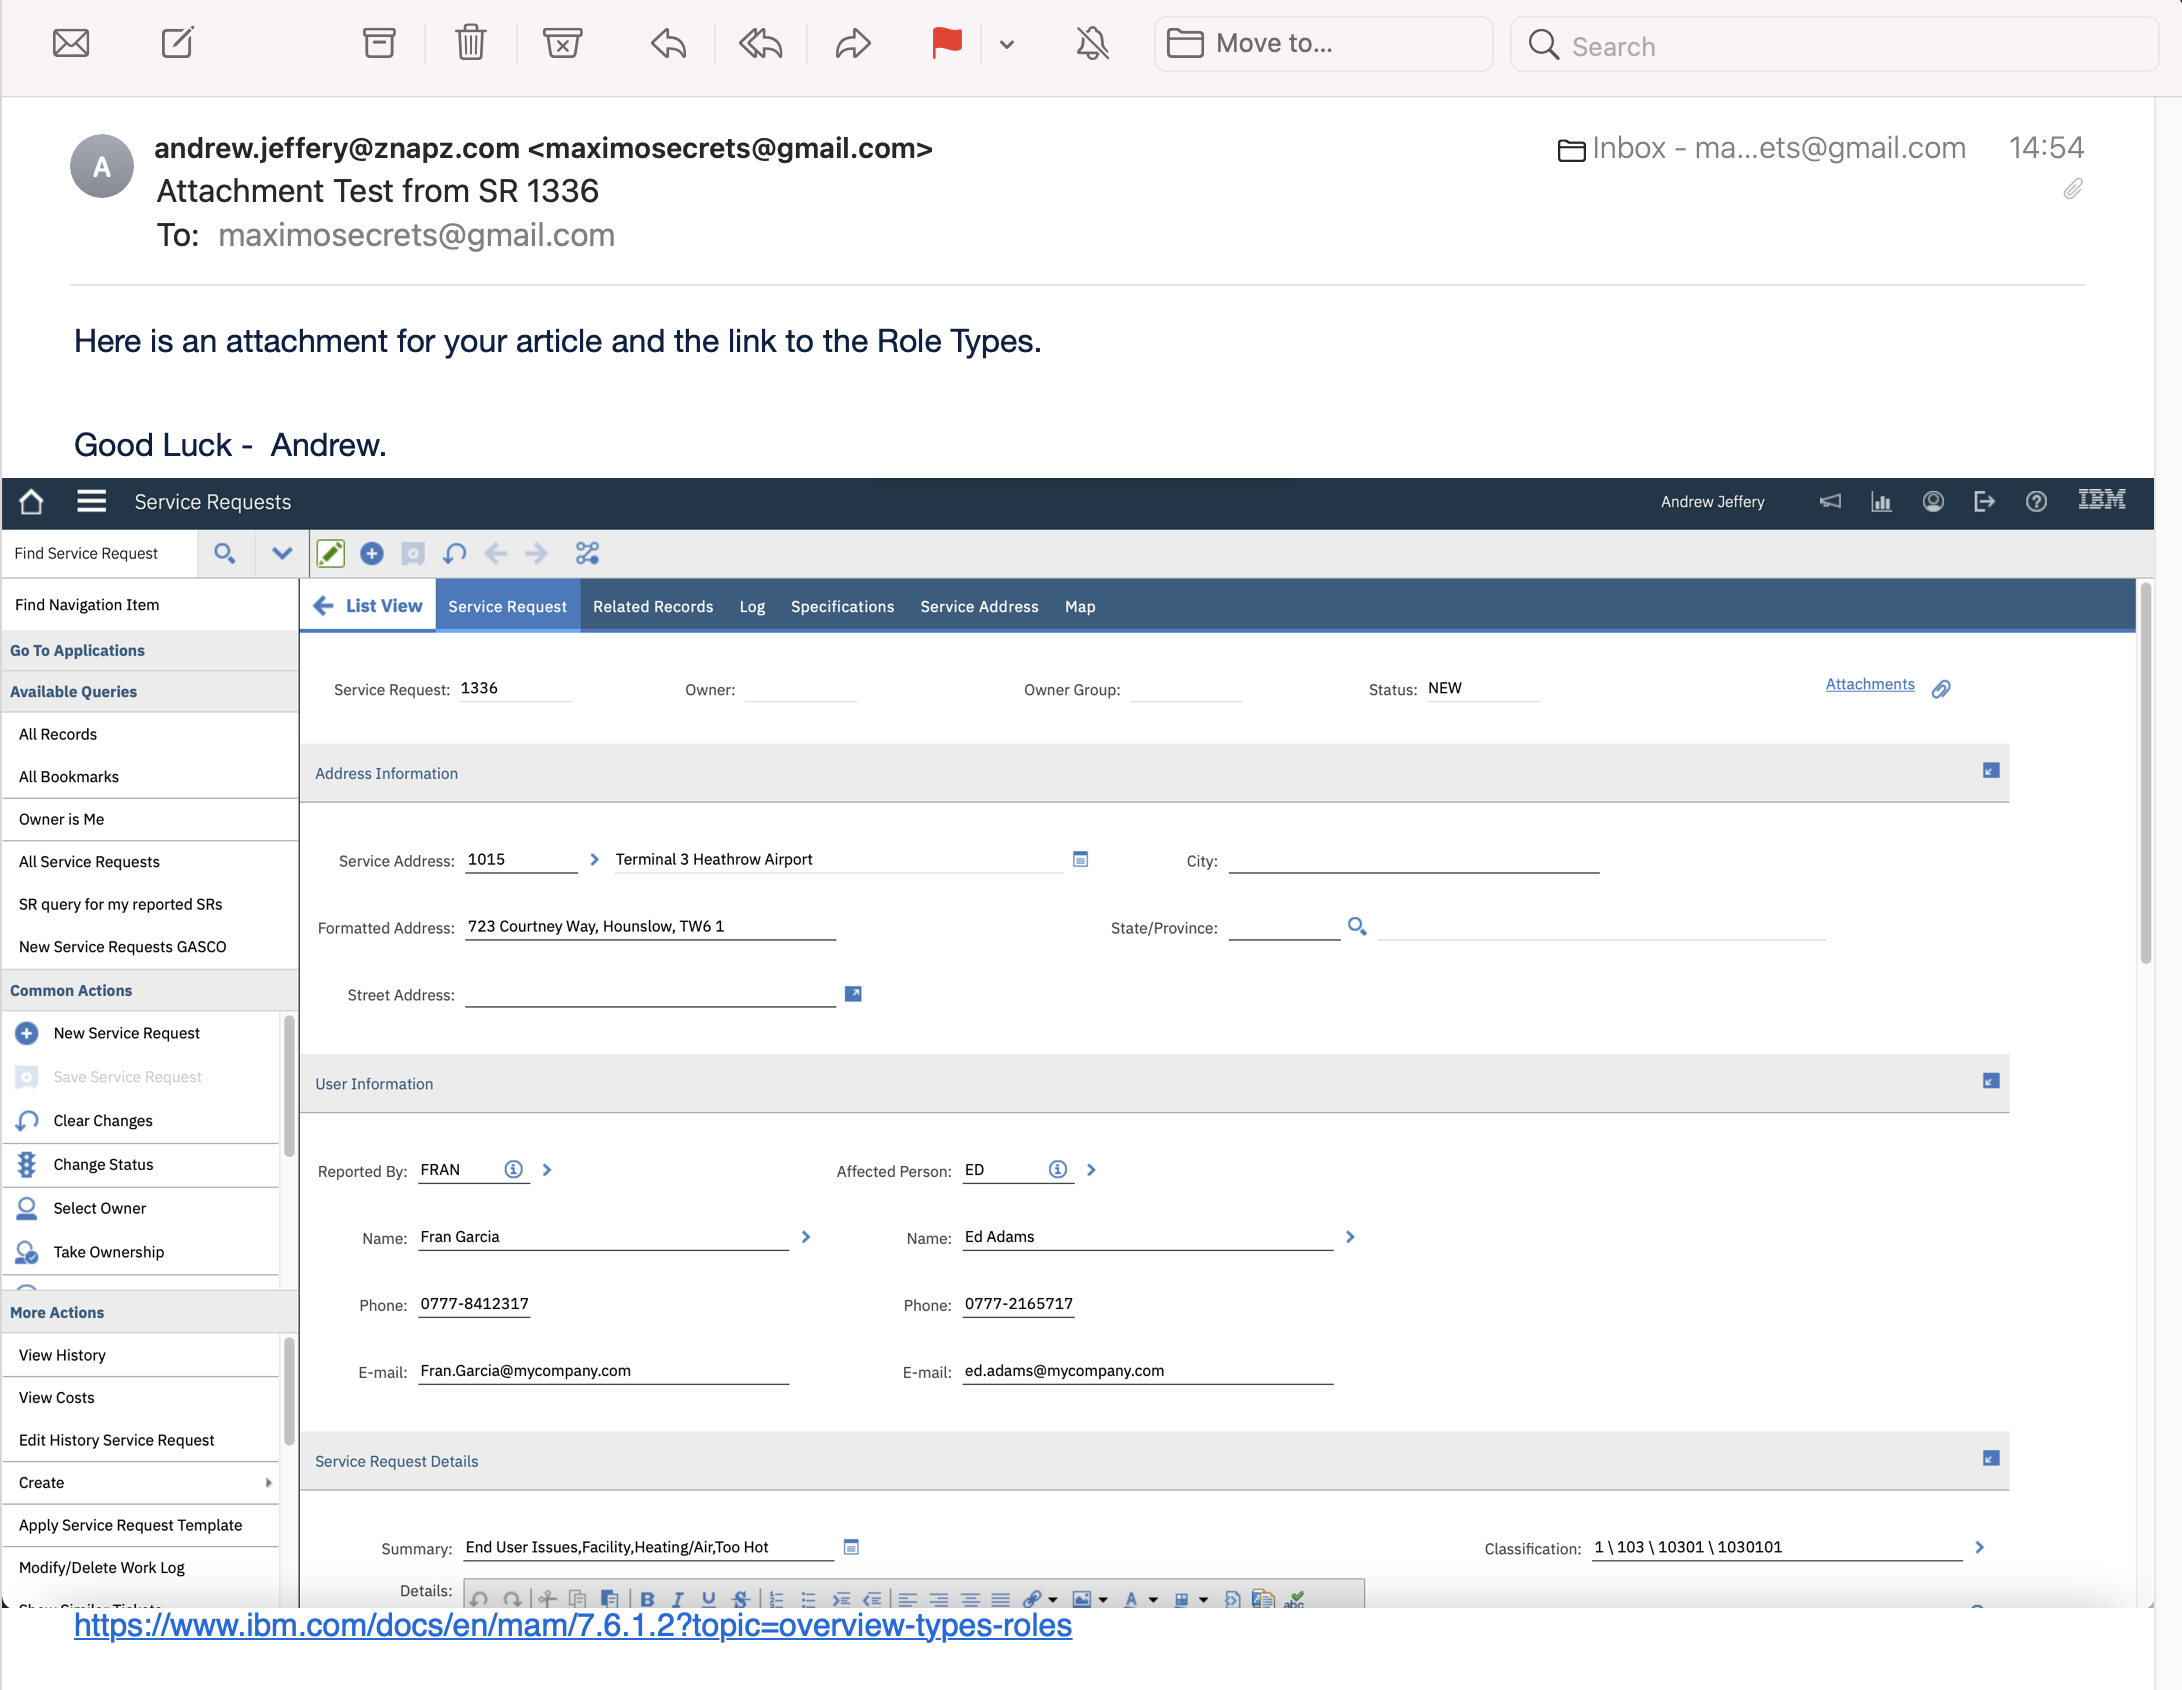Click the recipient address maximosecrets@gmail.com

(x=416, y=235)
